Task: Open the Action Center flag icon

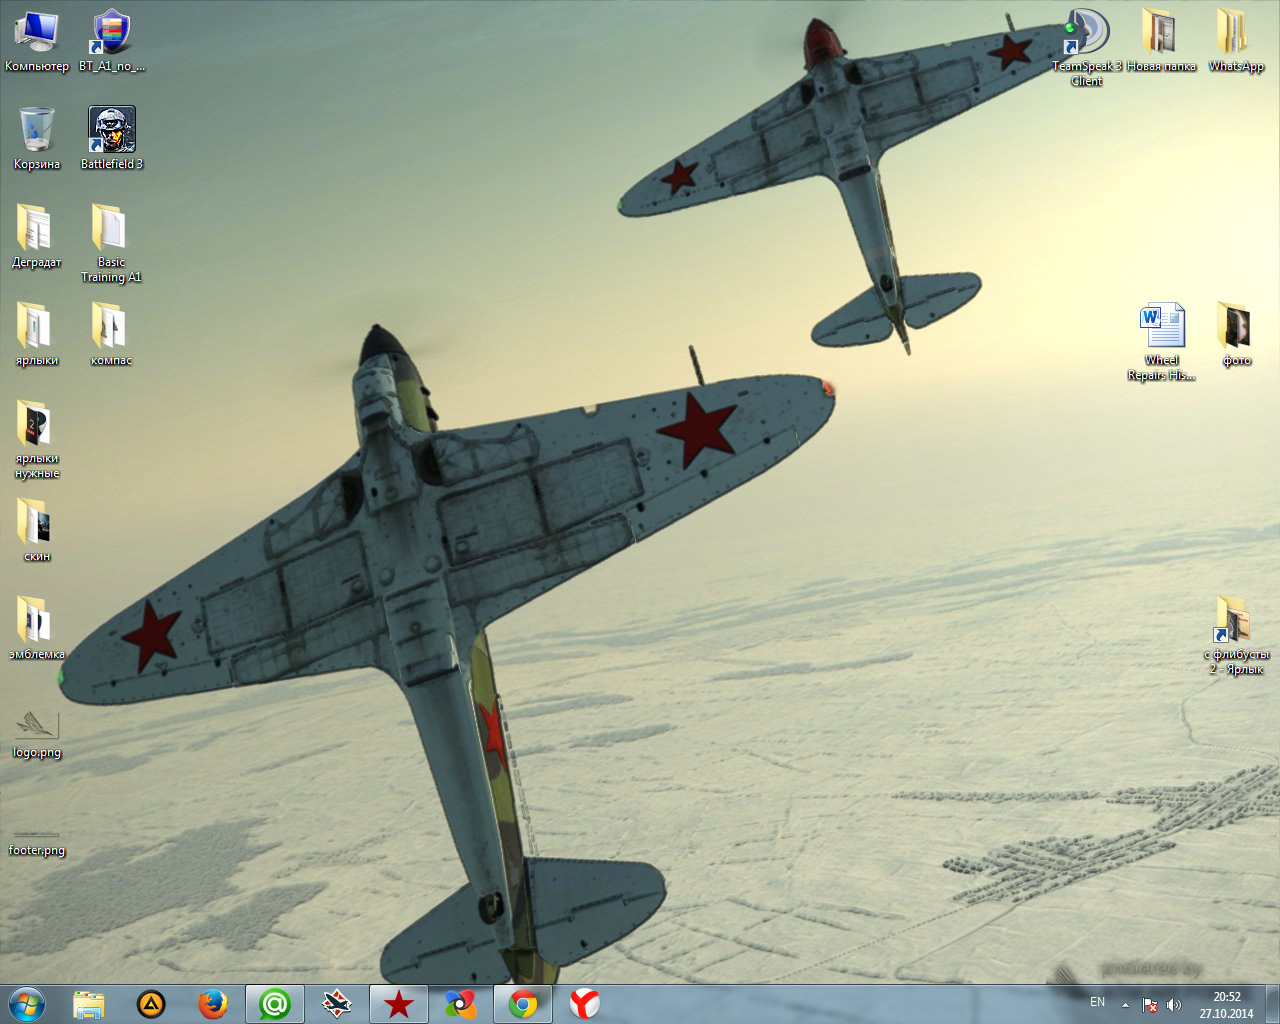Action: coord(1151,1005)
